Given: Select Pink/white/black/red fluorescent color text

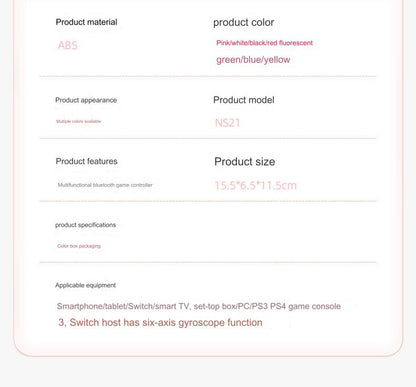Looking at the screenshot, I should [x=264, y=43].
